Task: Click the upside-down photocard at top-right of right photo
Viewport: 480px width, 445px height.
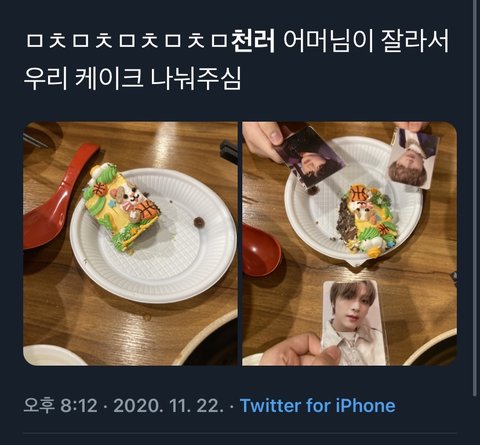Action: (x=413, y=159)
